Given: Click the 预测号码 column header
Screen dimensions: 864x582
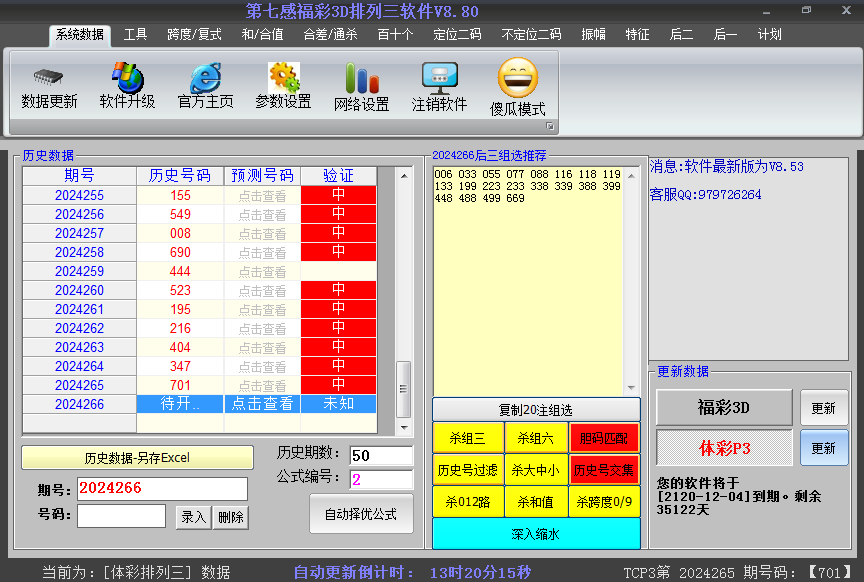Looking at the screenshot, I should pos(262,176).
